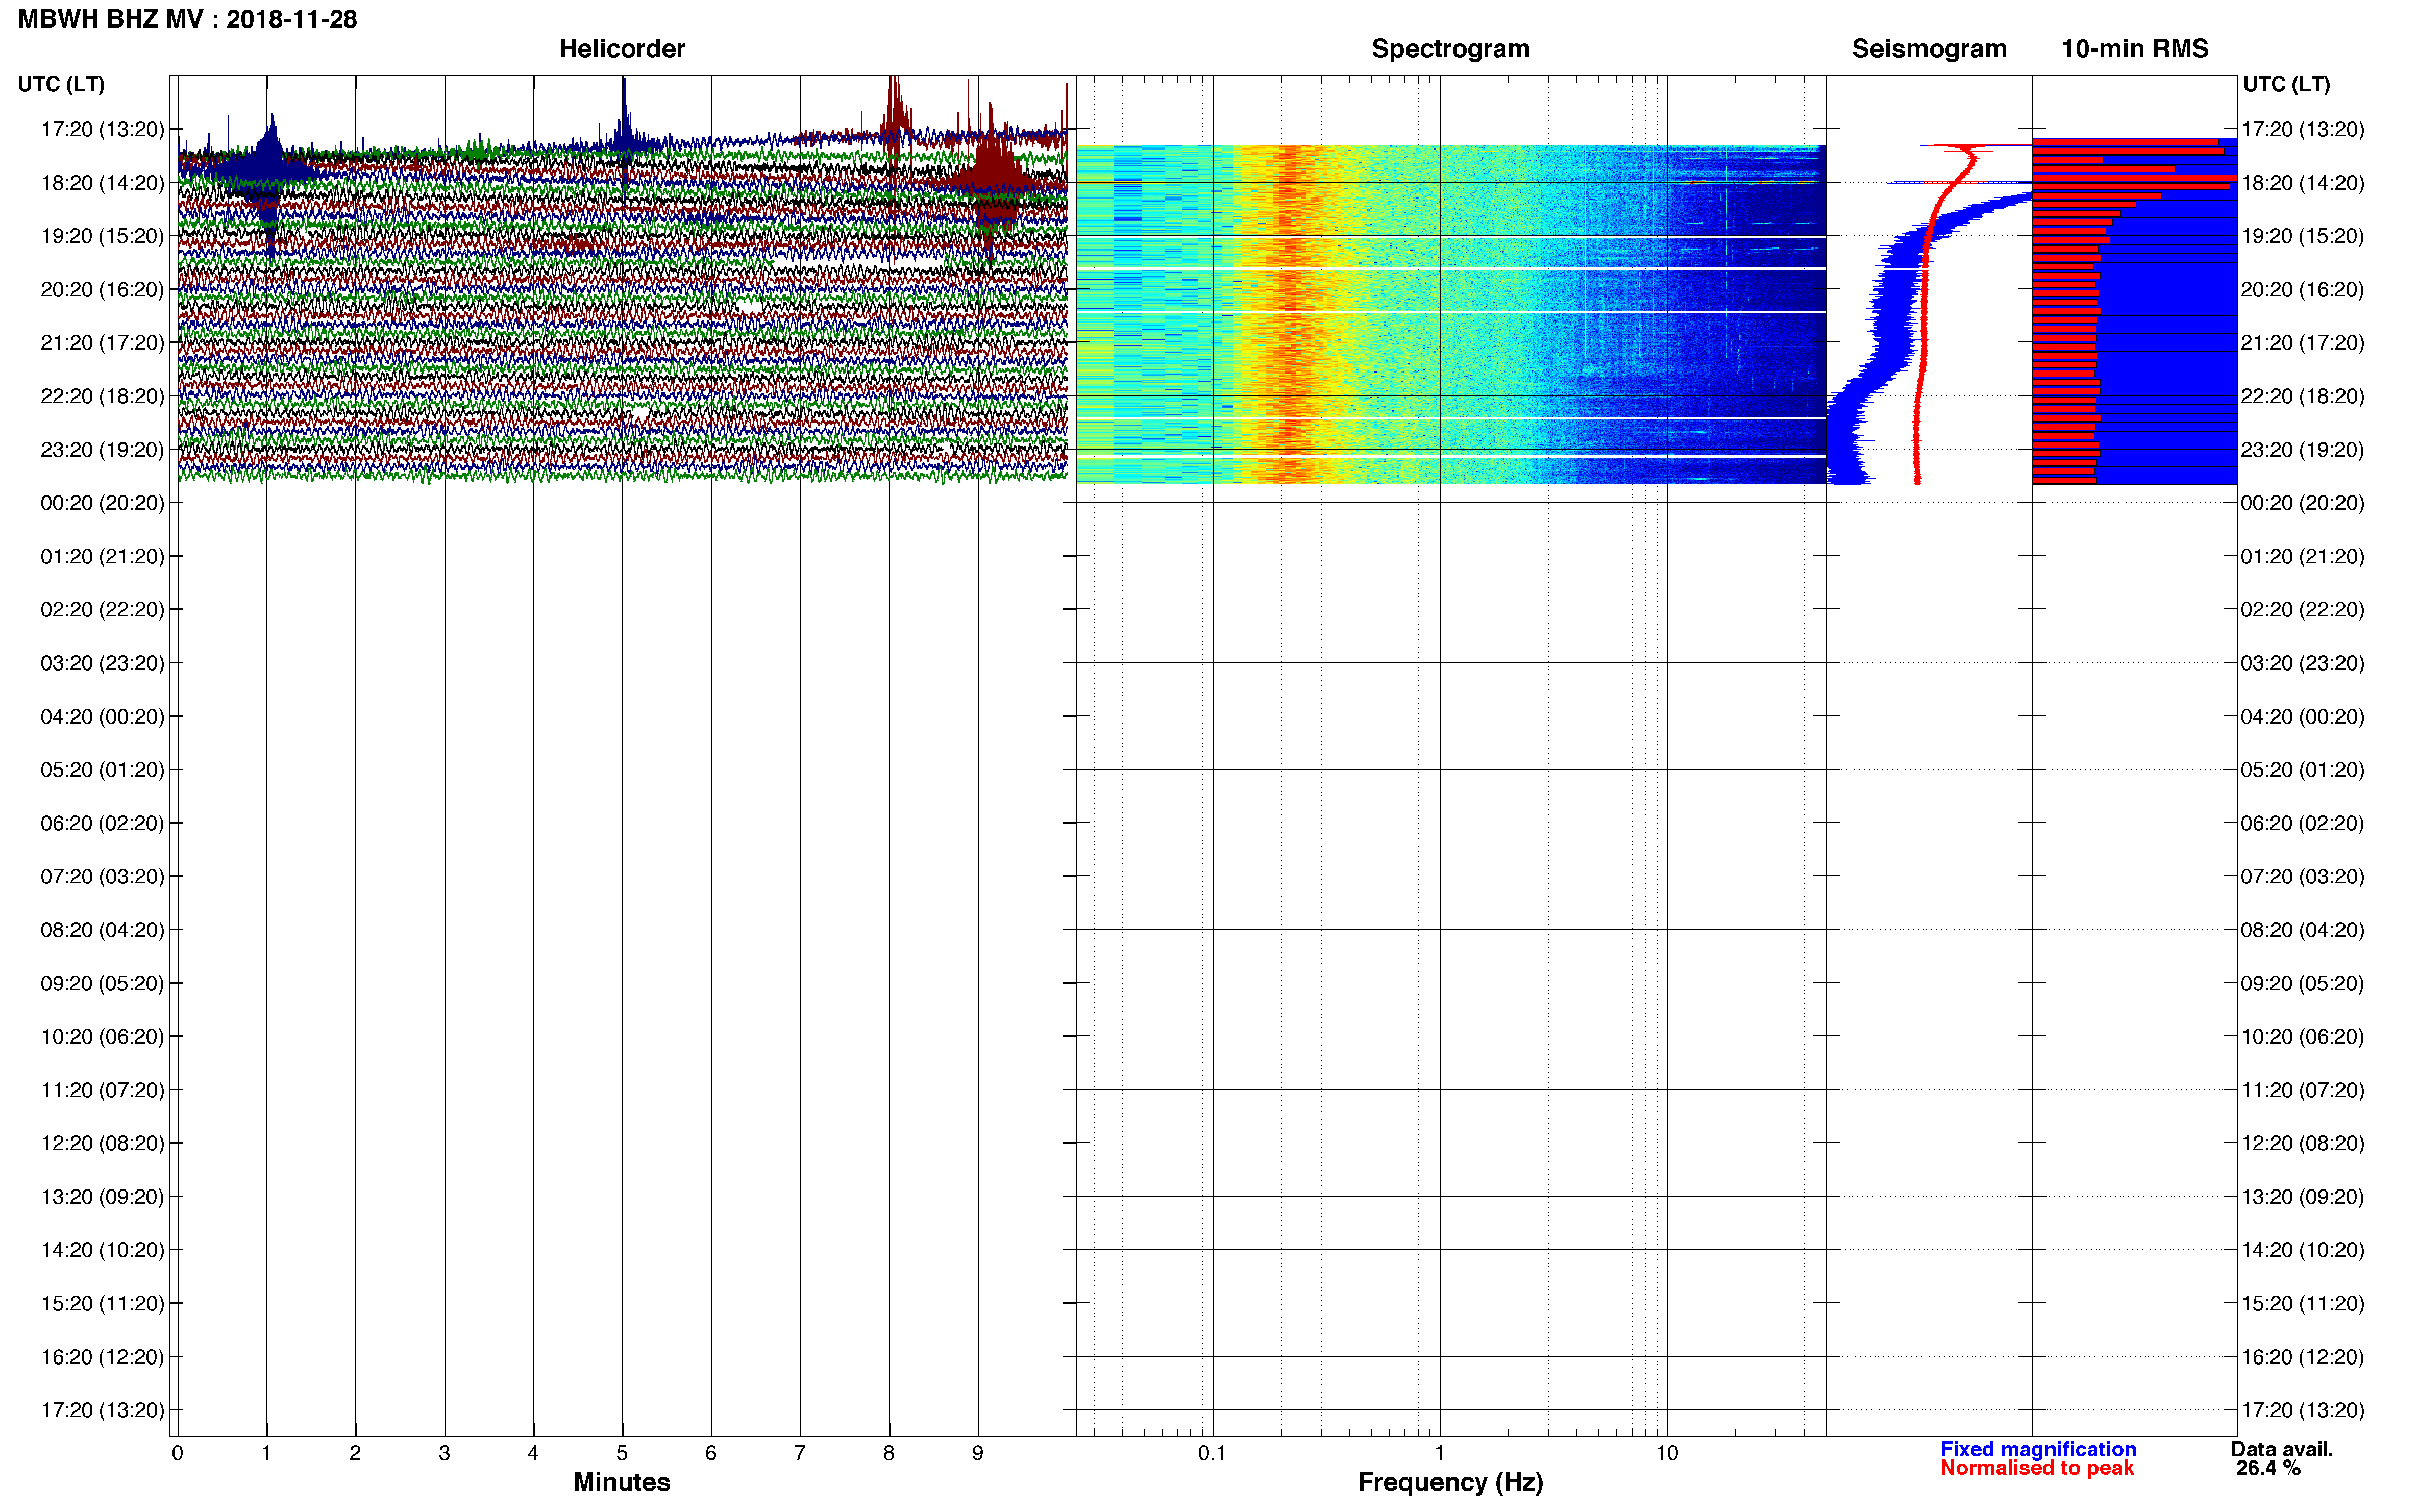
Task: Click the UTC (LT) header beside Helicorder
Action: pos(61,84)
